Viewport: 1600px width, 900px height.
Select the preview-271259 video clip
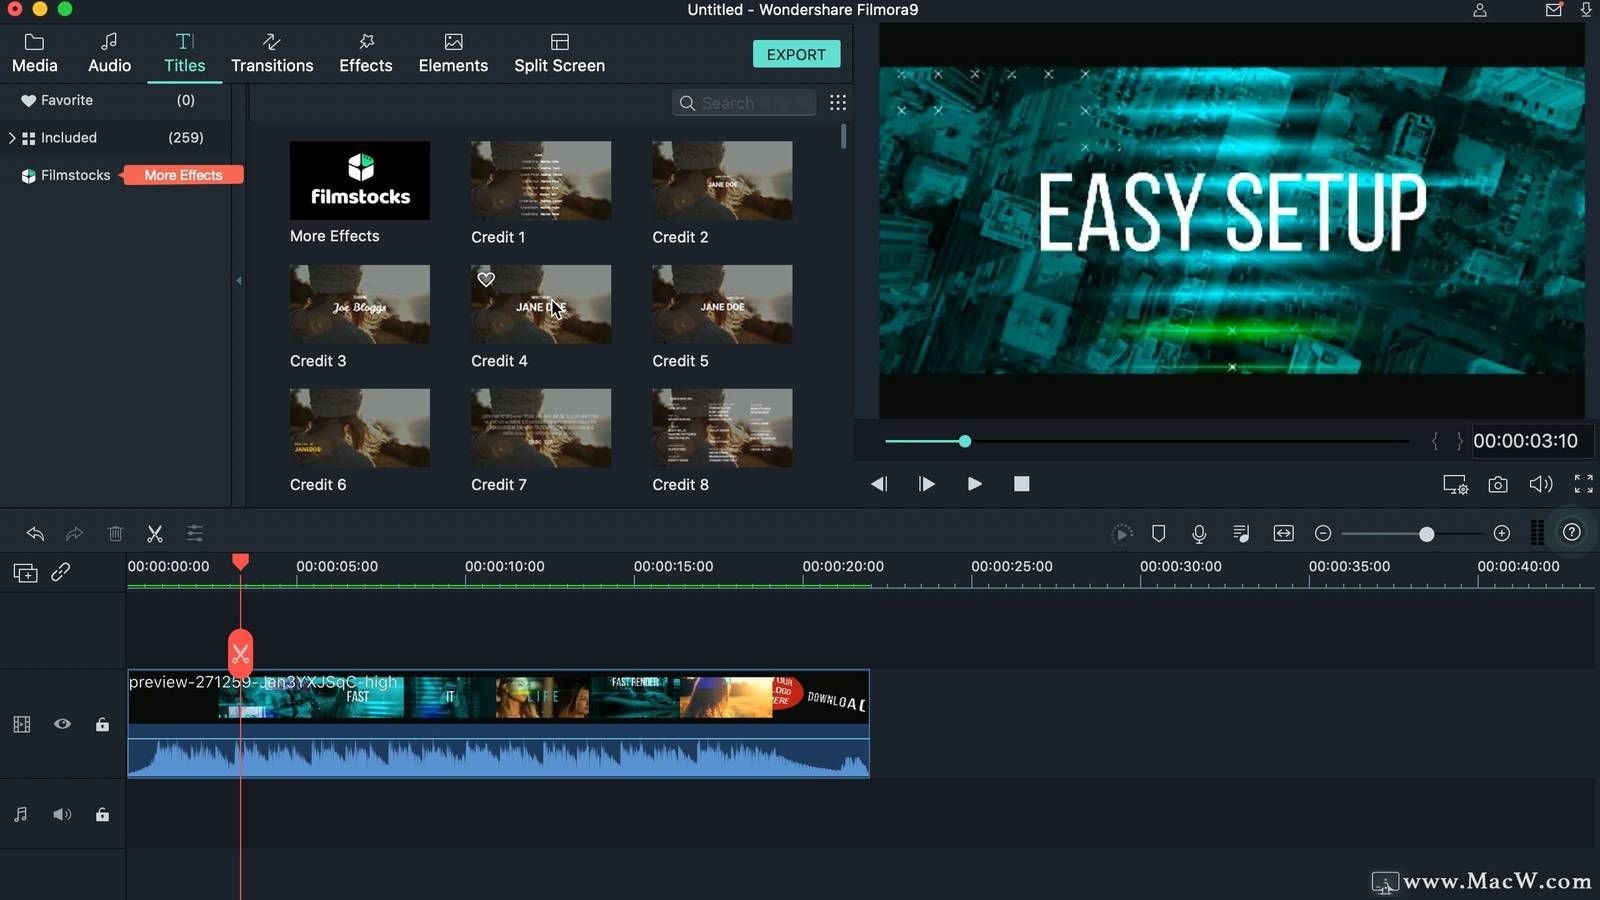[498, 723]
